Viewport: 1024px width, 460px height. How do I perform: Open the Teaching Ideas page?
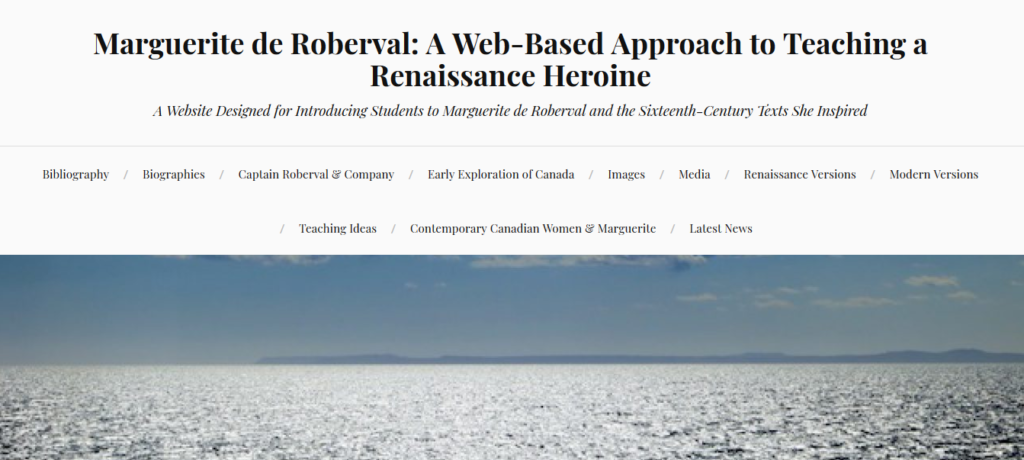click(337, 228)
